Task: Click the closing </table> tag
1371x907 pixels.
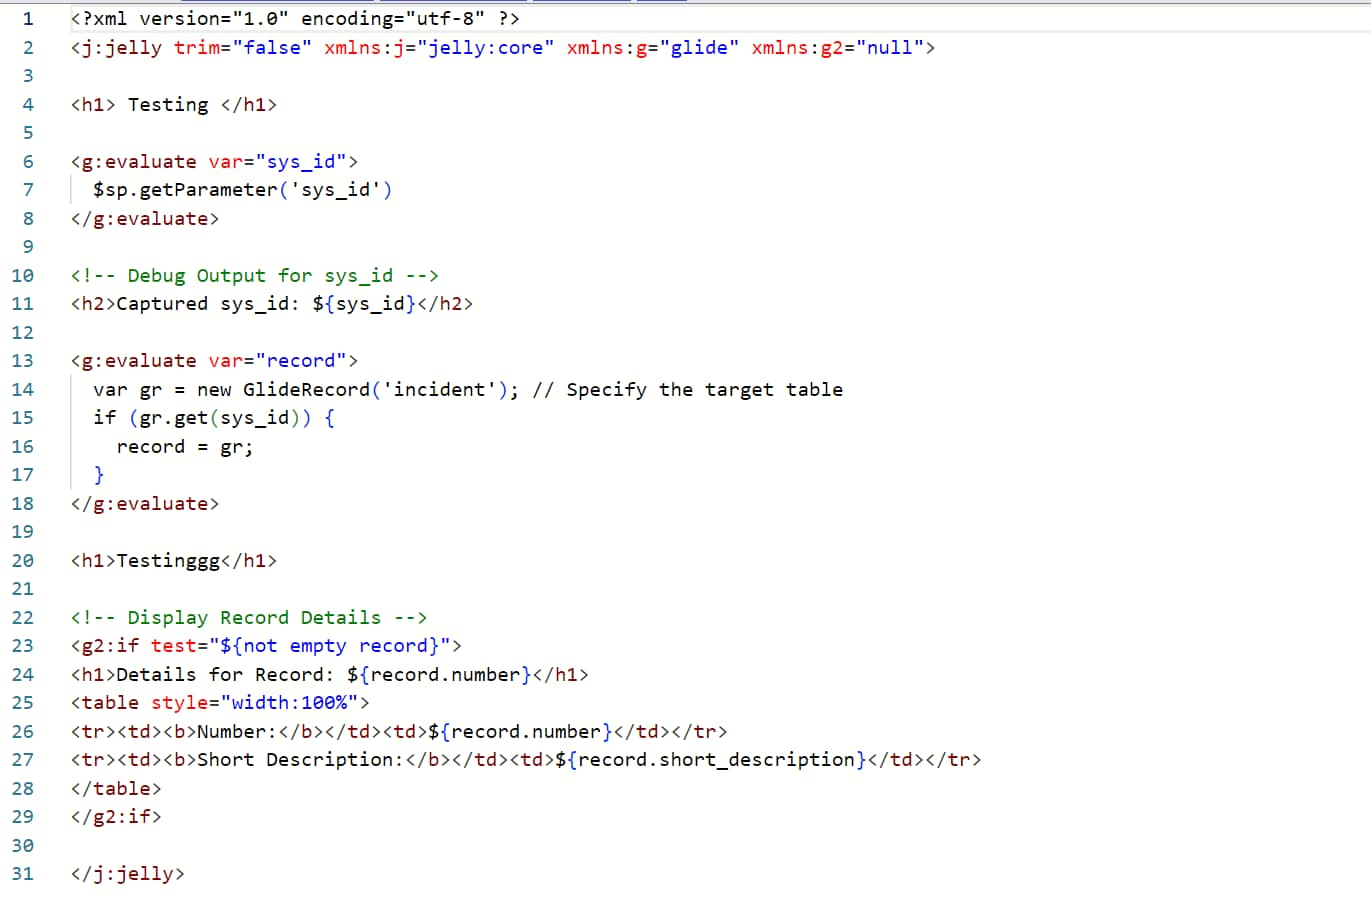Action: (x=116, y=788)
